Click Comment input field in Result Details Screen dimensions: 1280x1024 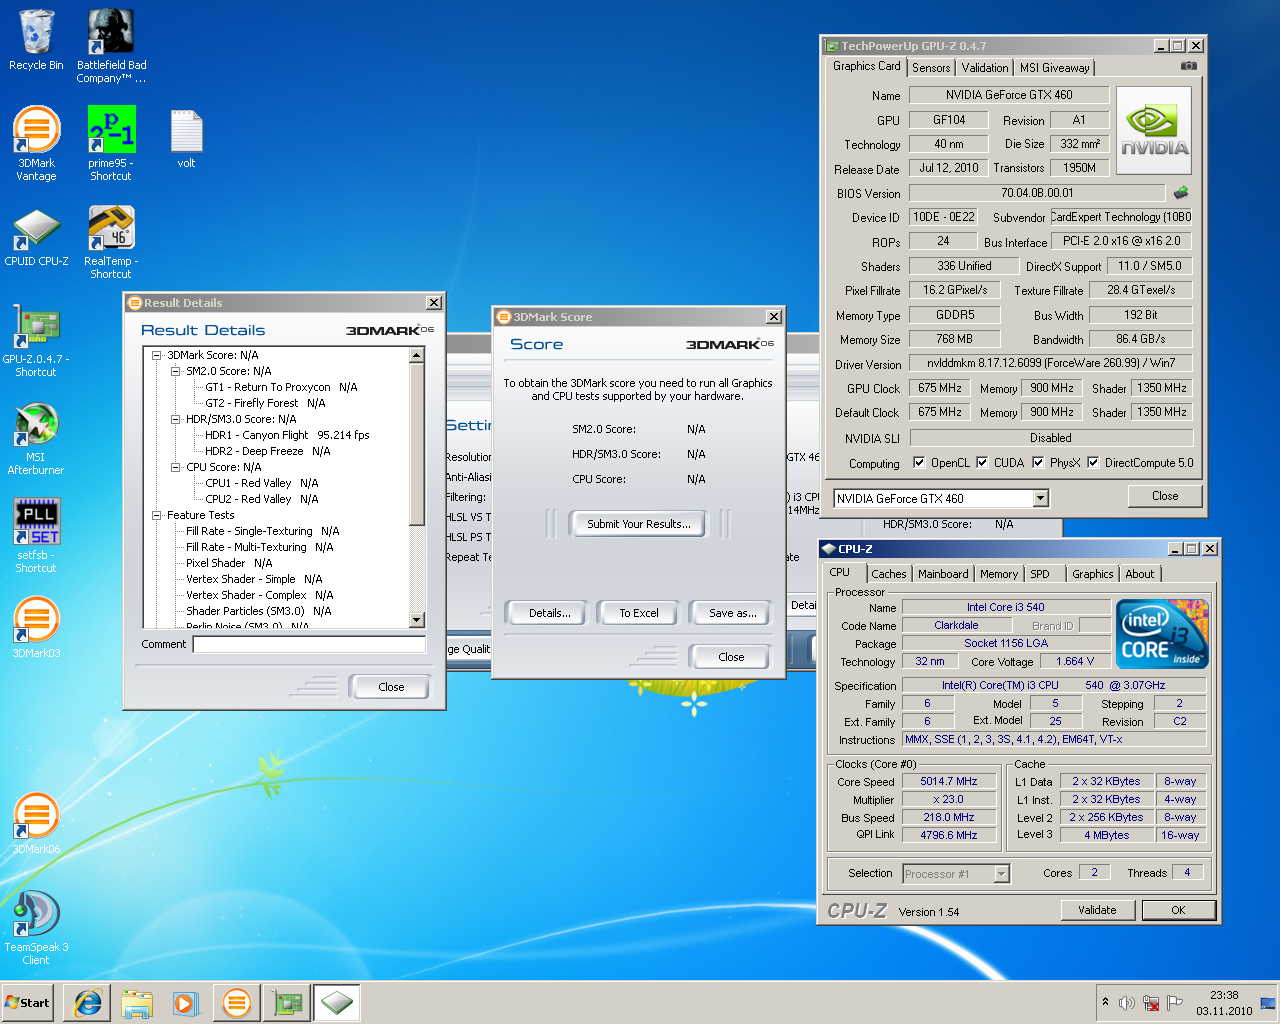point(309,644)
